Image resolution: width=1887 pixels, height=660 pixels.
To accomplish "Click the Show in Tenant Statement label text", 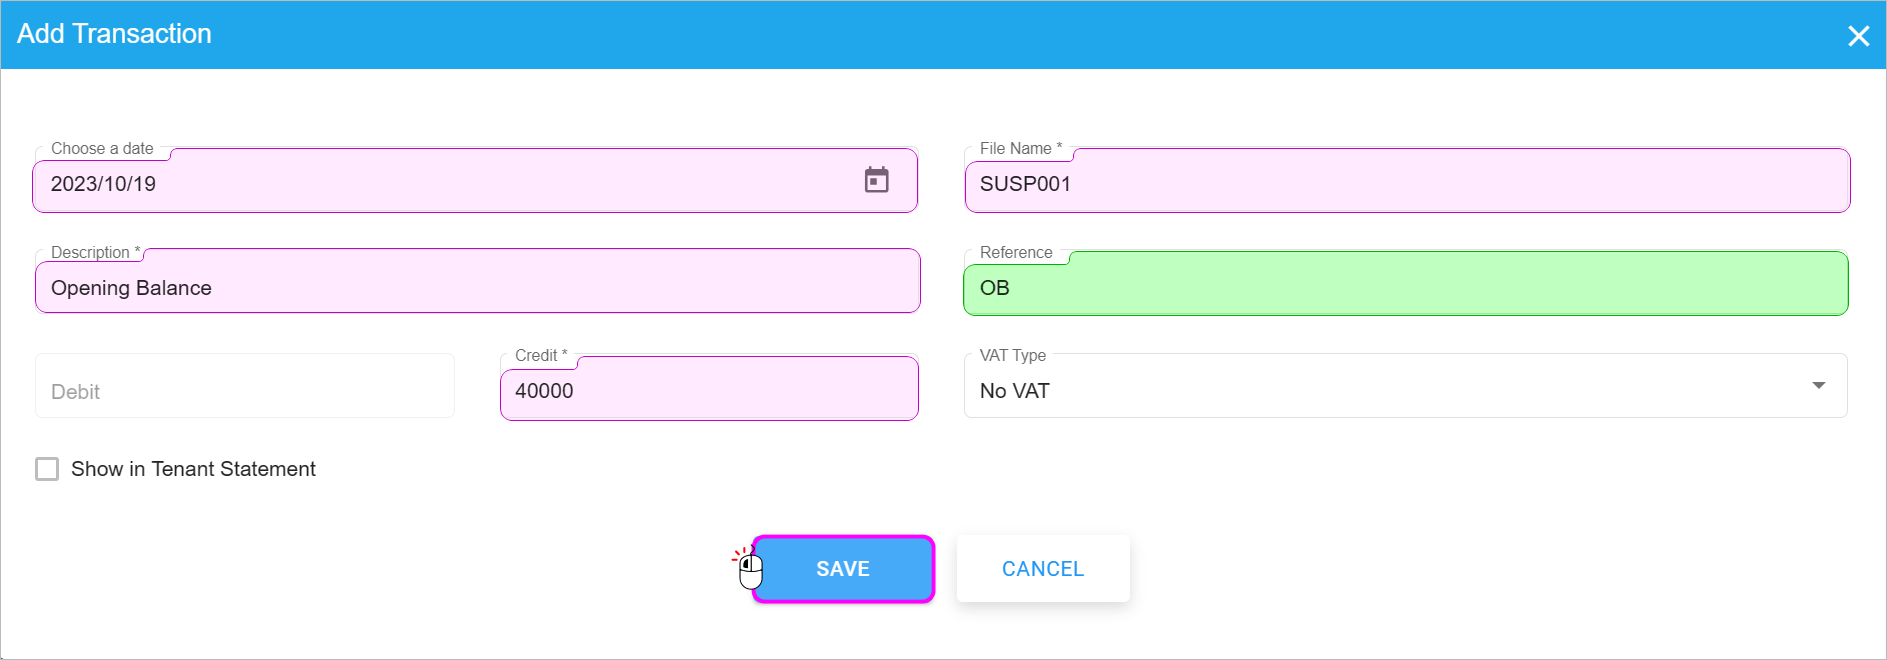I will (193, 469).
